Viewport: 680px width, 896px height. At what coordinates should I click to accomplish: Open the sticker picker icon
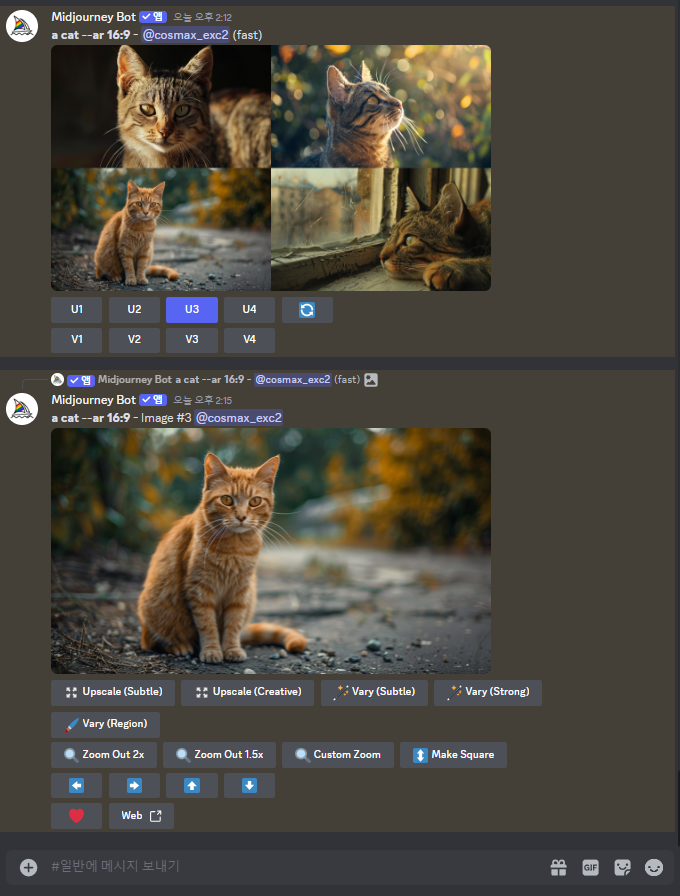click(x=622, y=867)
